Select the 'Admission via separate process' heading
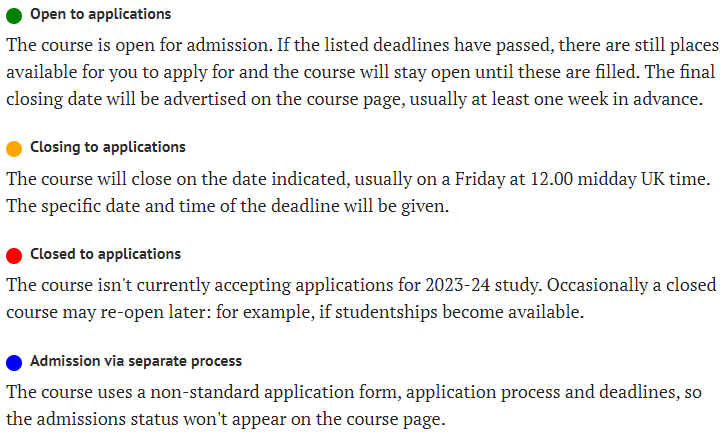 (136, 361)
